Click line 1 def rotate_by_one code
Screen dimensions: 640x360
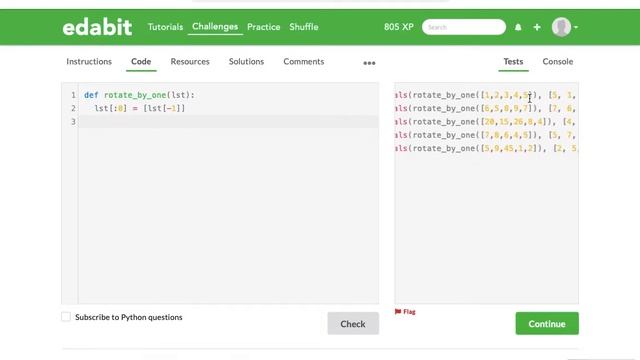point(140,95)
